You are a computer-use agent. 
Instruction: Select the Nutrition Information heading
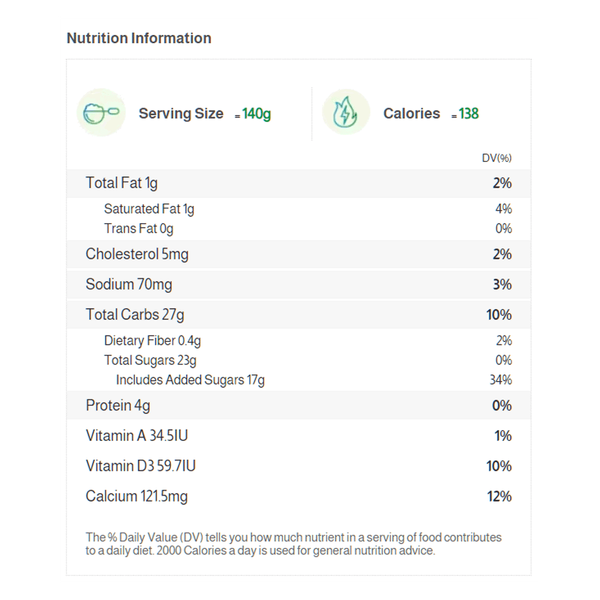click(138, 38)
